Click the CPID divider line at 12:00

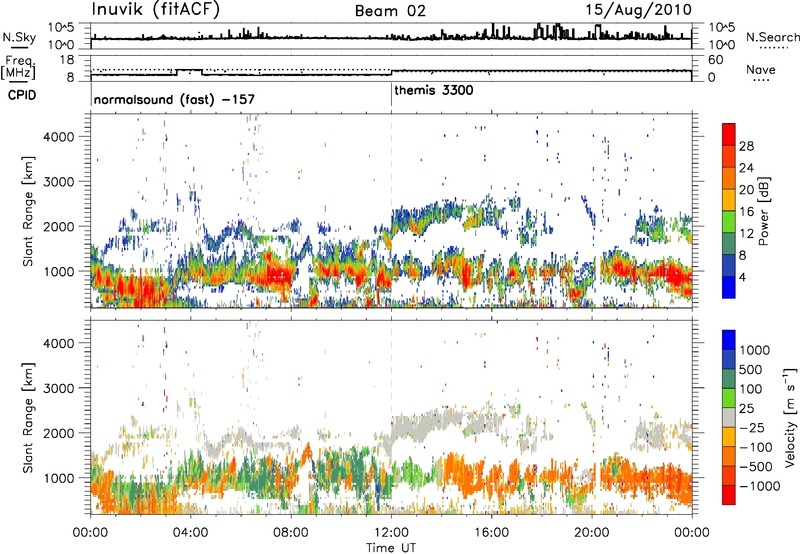click(391, 94)
